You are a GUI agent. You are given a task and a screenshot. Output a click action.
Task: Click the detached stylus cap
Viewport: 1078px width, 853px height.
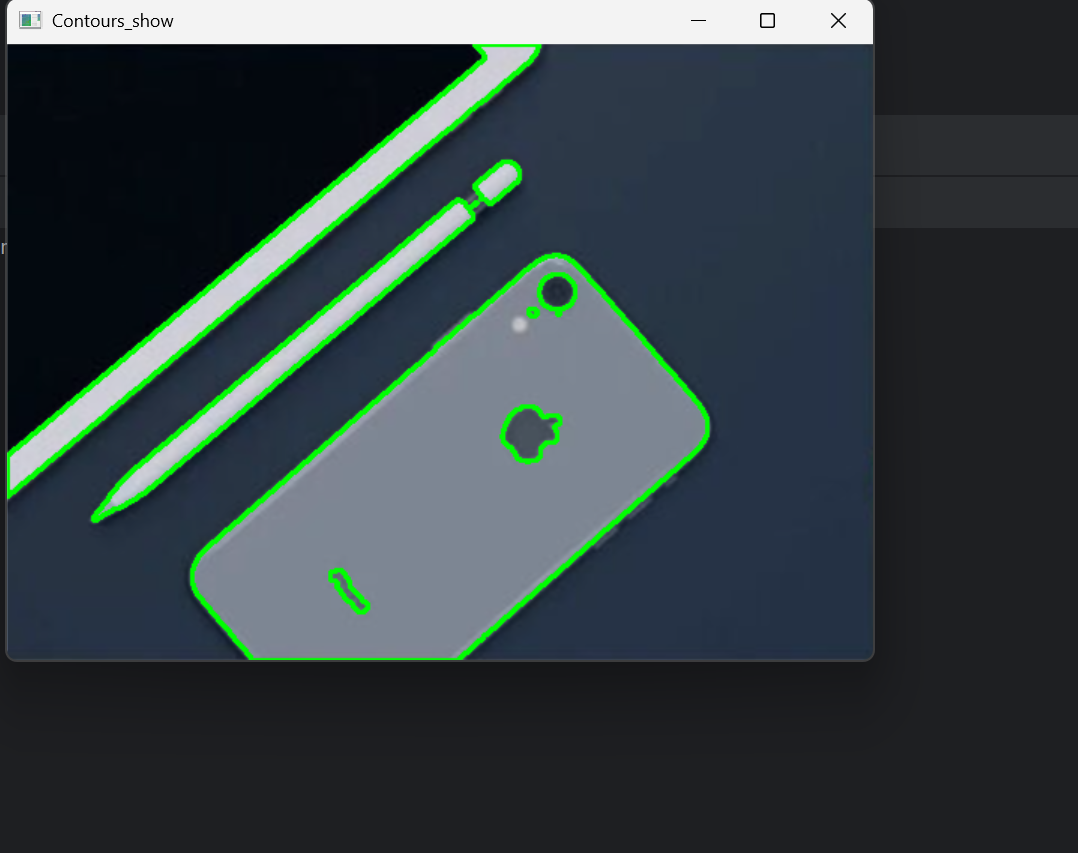pyautogui.click(x=498, y=180)
